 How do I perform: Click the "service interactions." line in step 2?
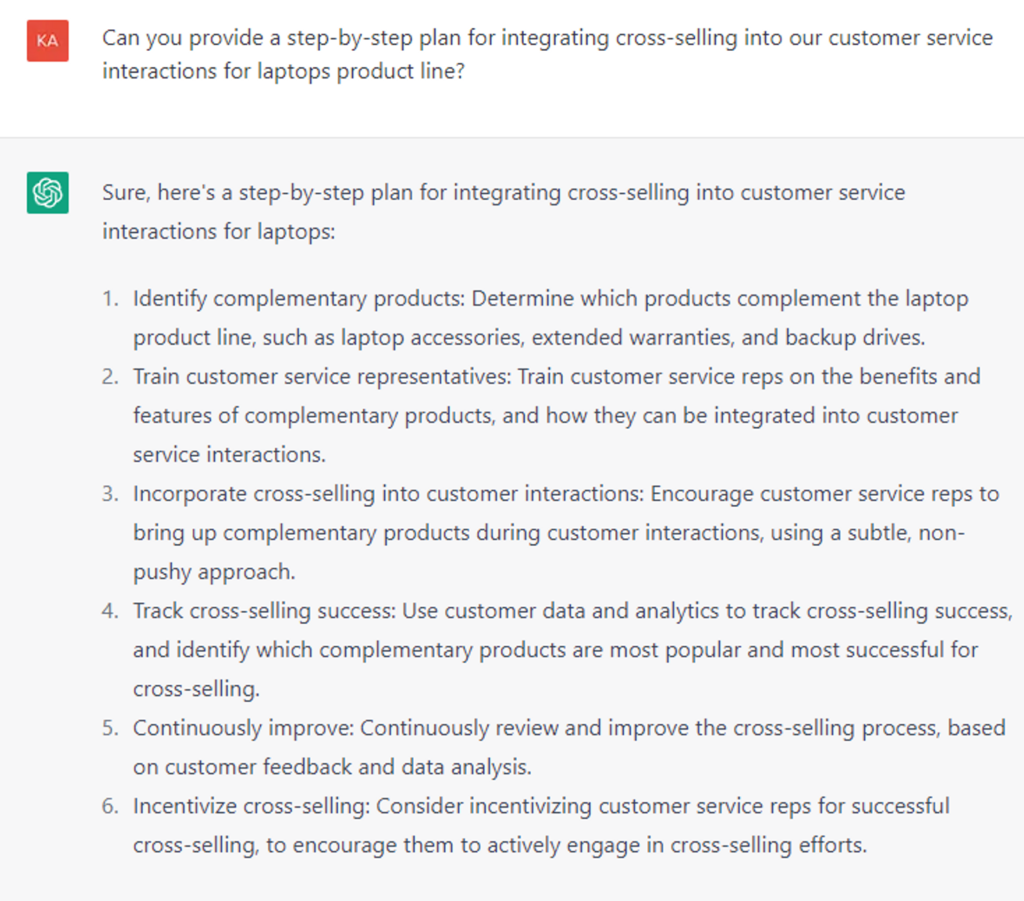(x=229, y=455)
